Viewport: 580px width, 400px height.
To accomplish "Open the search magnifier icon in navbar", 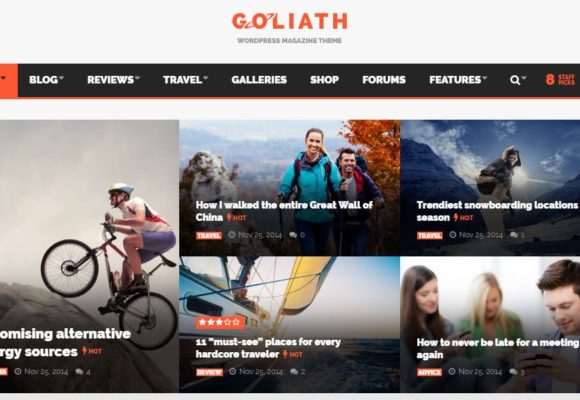I will [x=515, y=80].
